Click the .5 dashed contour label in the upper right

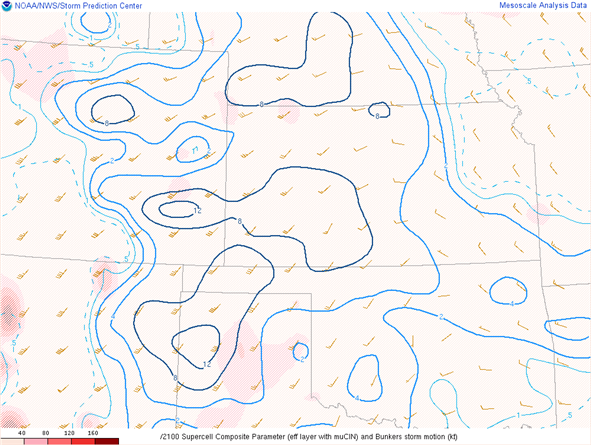click(x=528, y=81)
